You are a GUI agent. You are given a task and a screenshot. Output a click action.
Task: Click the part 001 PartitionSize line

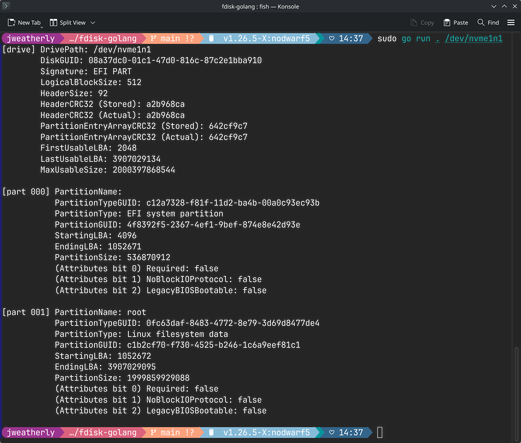pyautogui.click(x=122, y=378)
